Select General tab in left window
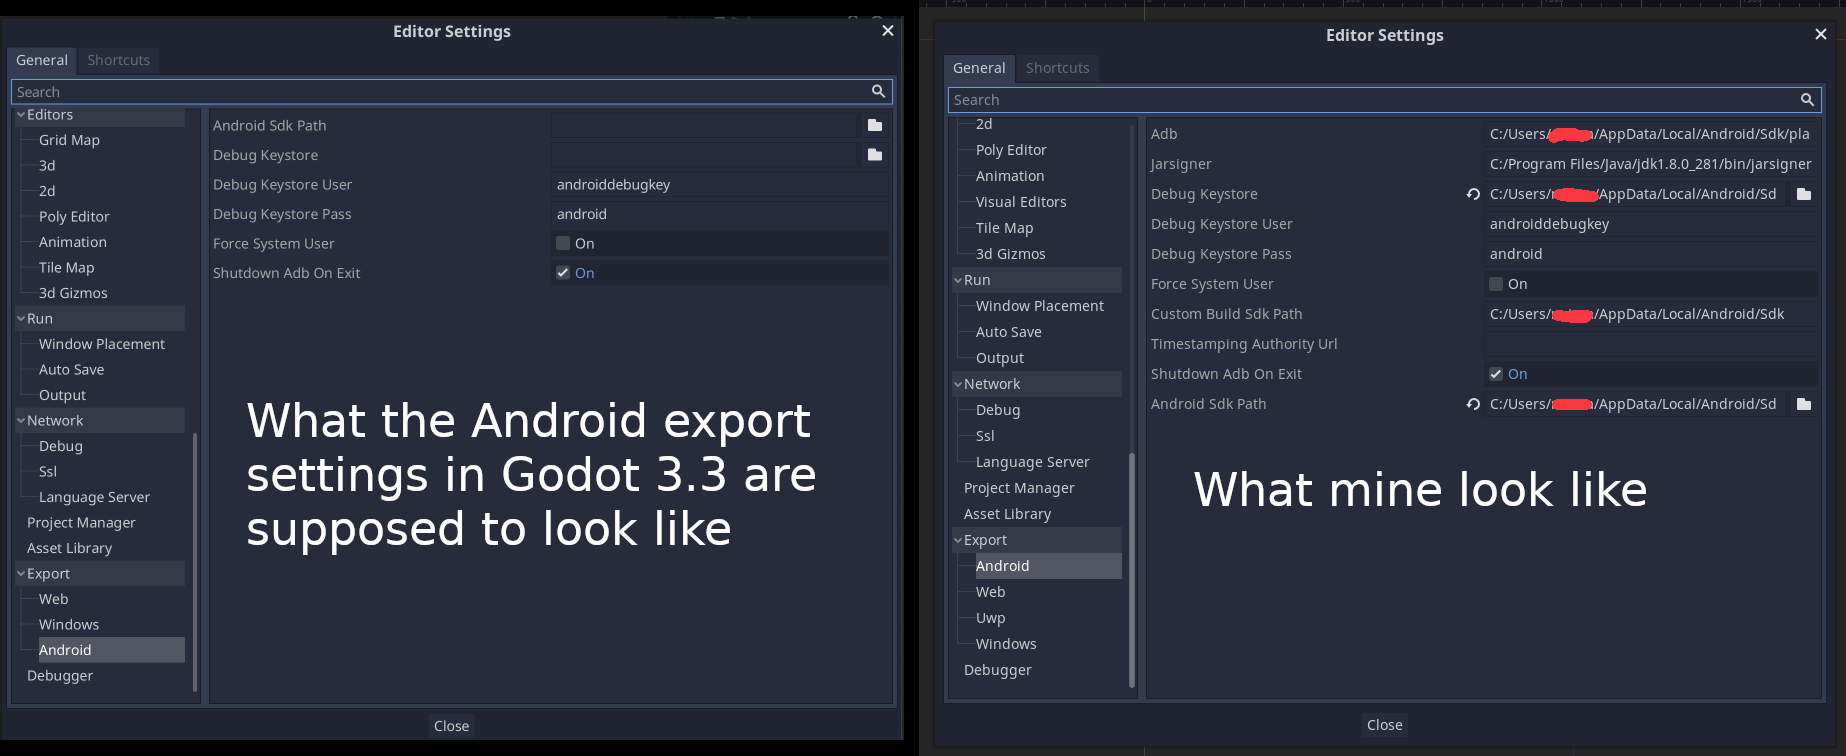 42,60
